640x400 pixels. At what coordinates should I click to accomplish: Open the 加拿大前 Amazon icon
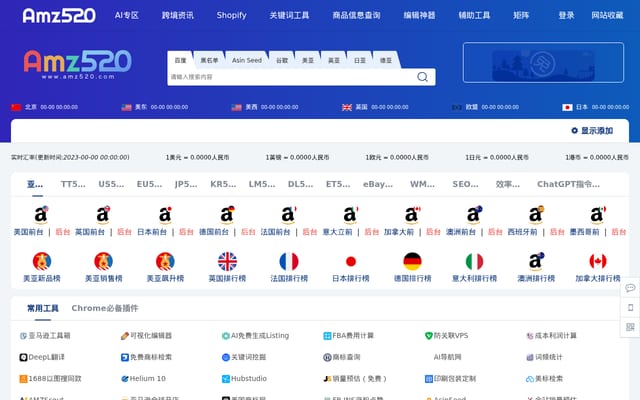click(x=412, y=215)
